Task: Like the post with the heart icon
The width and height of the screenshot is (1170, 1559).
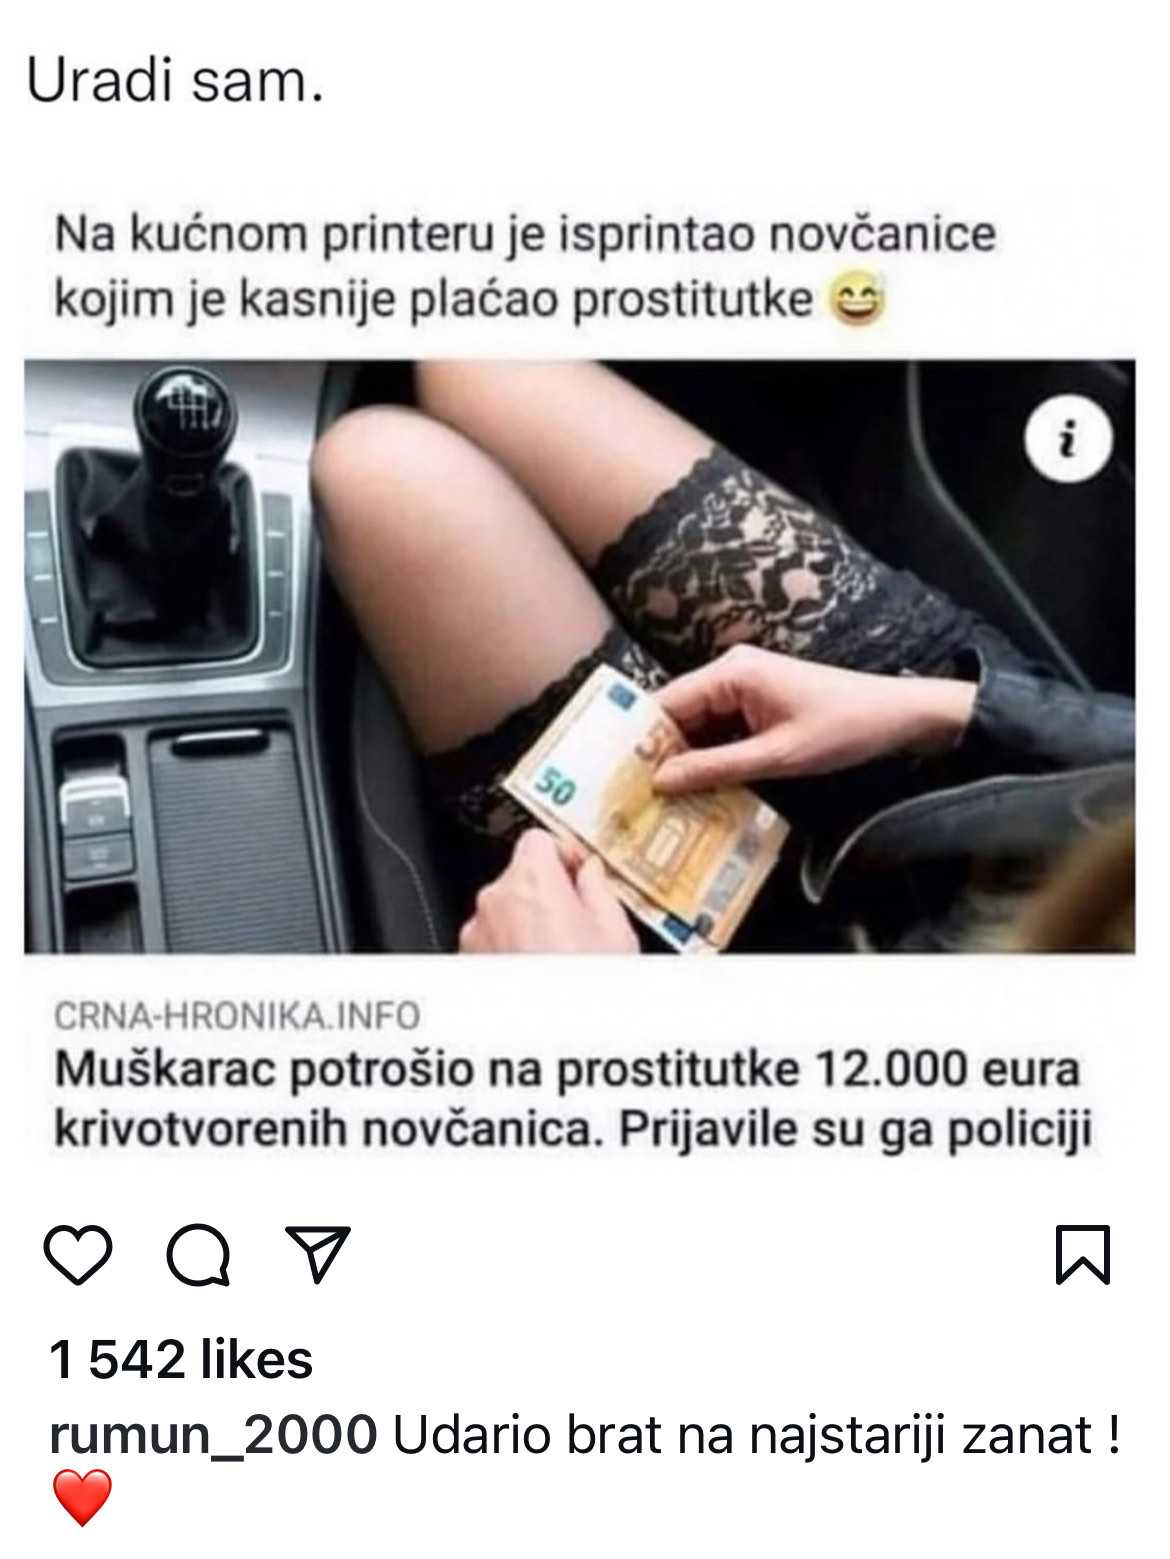Action: [78, 1255]
